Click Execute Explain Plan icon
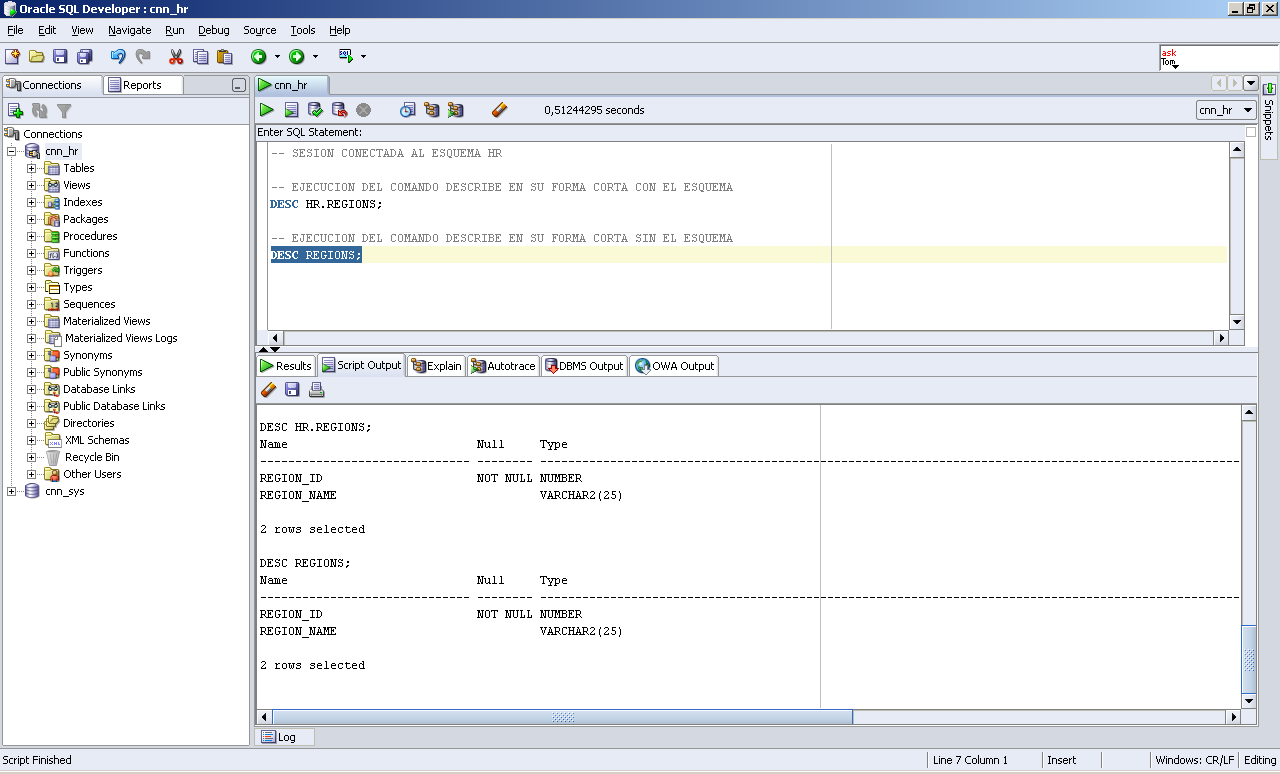 (432, 110)
